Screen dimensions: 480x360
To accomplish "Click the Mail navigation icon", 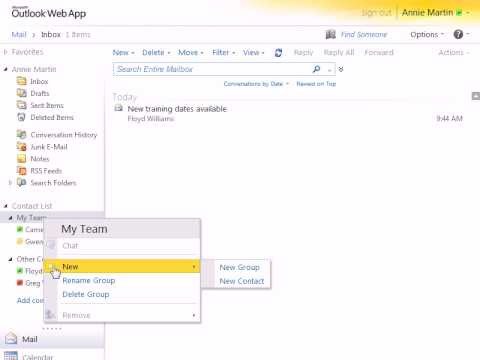I will 11,338.
